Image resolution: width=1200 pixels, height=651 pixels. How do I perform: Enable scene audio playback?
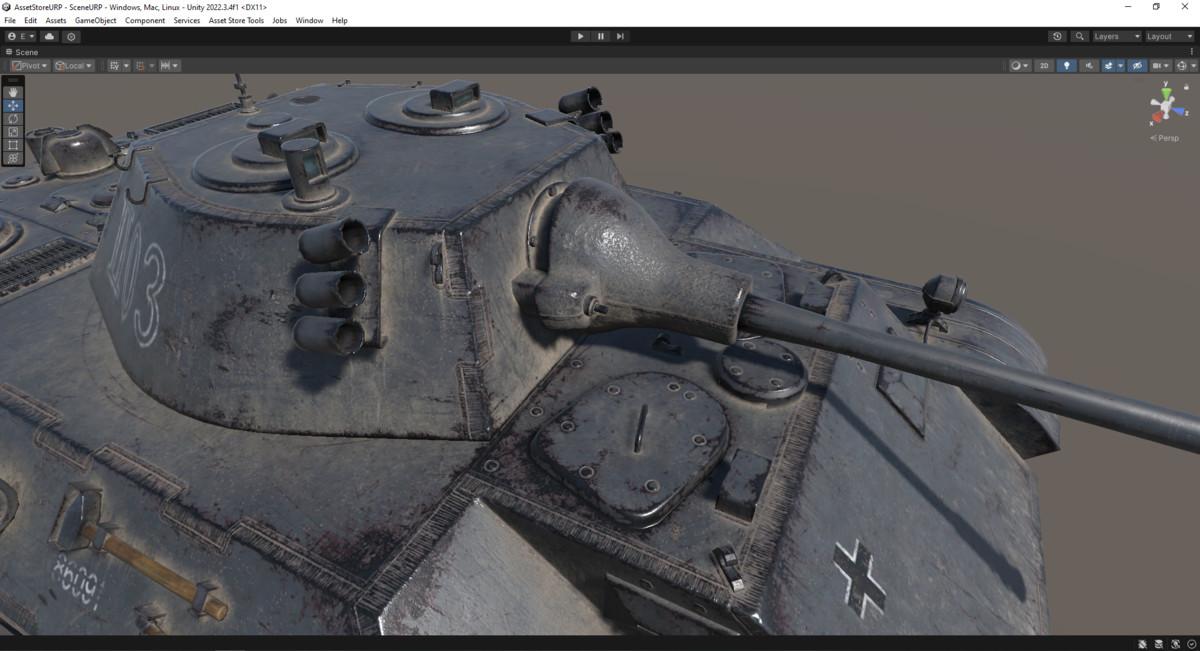(x=1089, y=65)
